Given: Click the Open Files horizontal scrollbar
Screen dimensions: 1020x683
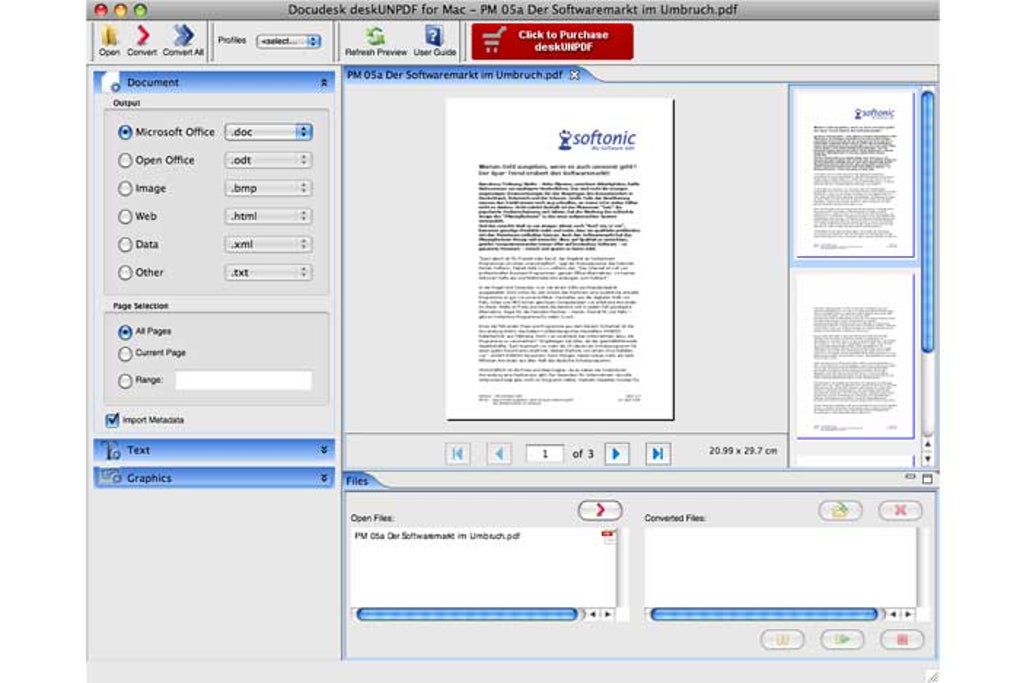Looking at the screenshot, I should coord(467,614).
